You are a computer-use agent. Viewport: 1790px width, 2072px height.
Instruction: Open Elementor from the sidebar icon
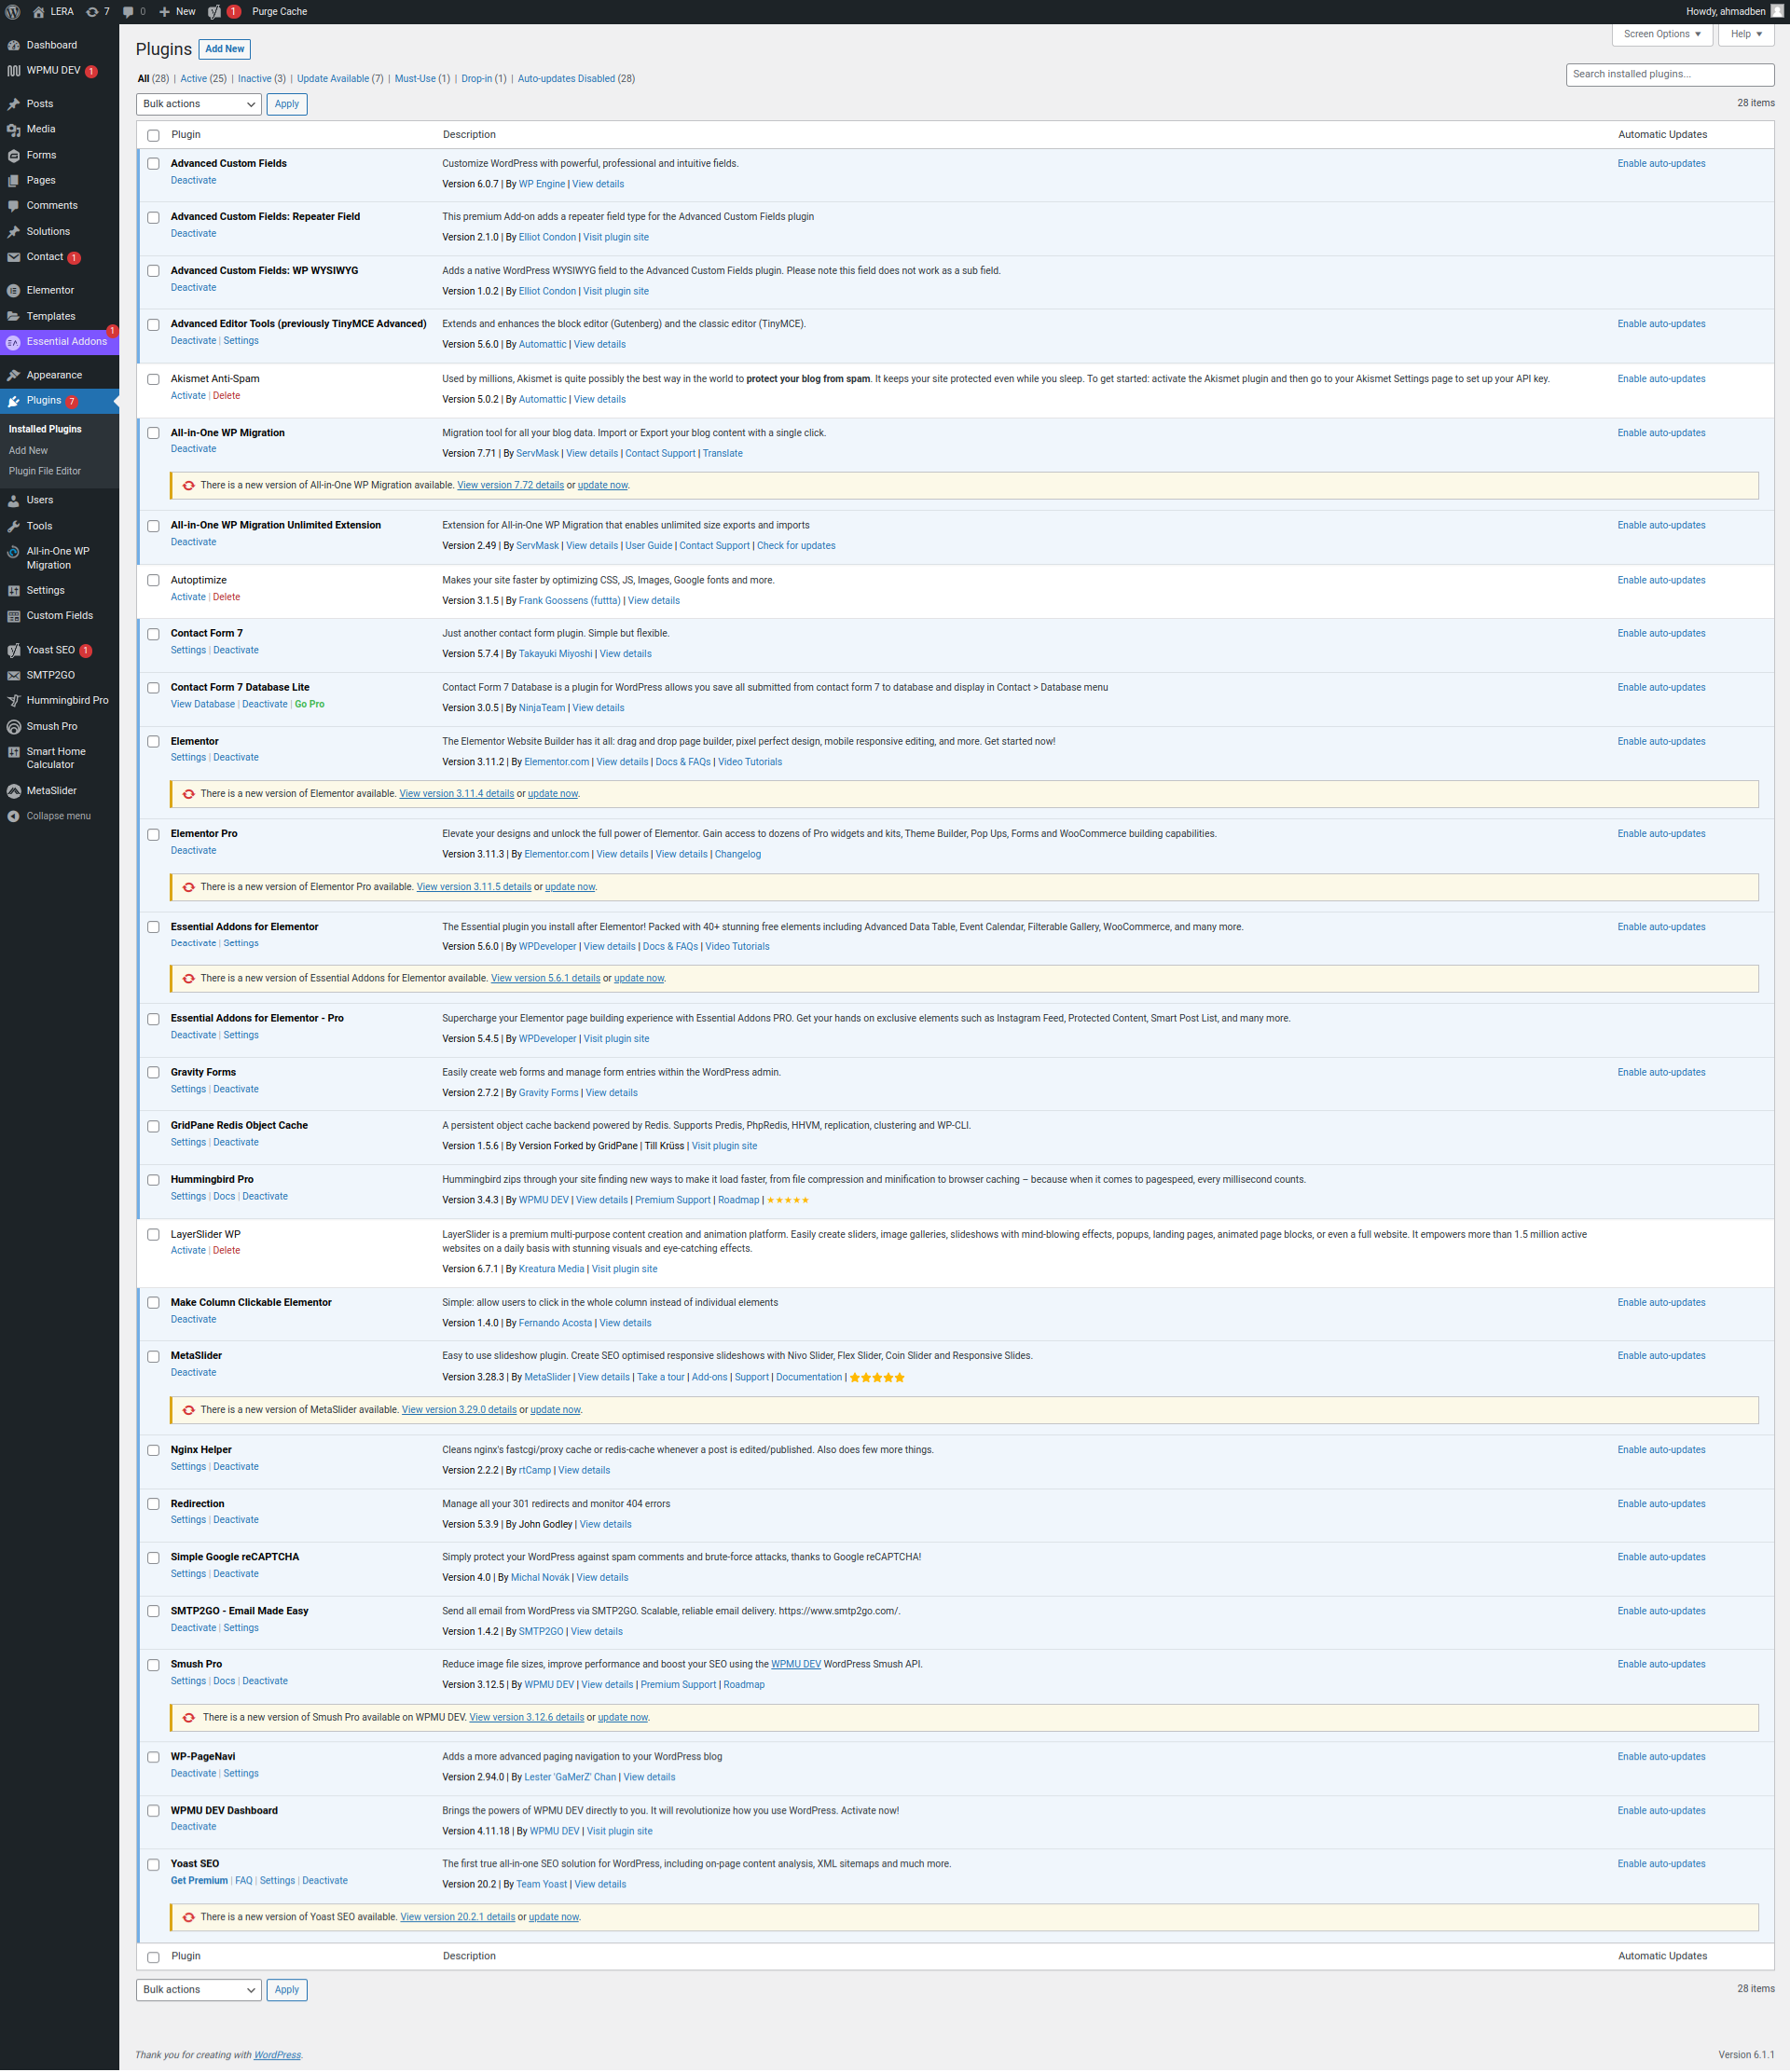[x=13, y=291]
